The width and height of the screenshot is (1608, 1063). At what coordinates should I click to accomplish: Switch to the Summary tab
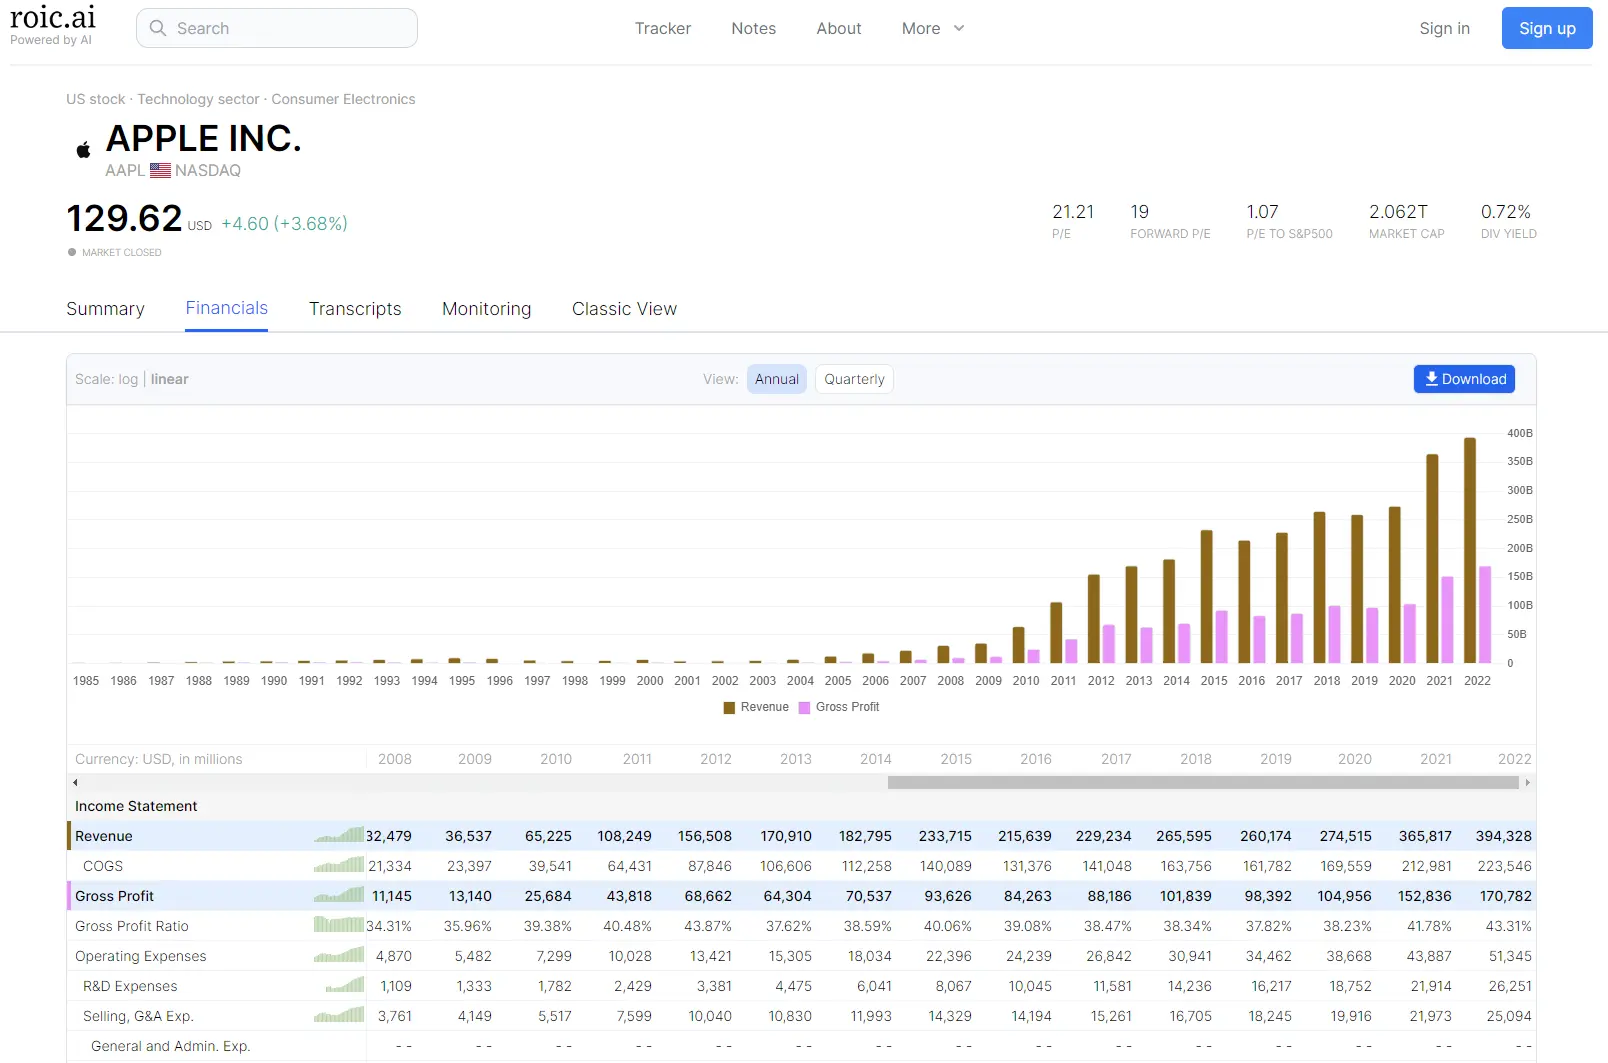point(105,309)
